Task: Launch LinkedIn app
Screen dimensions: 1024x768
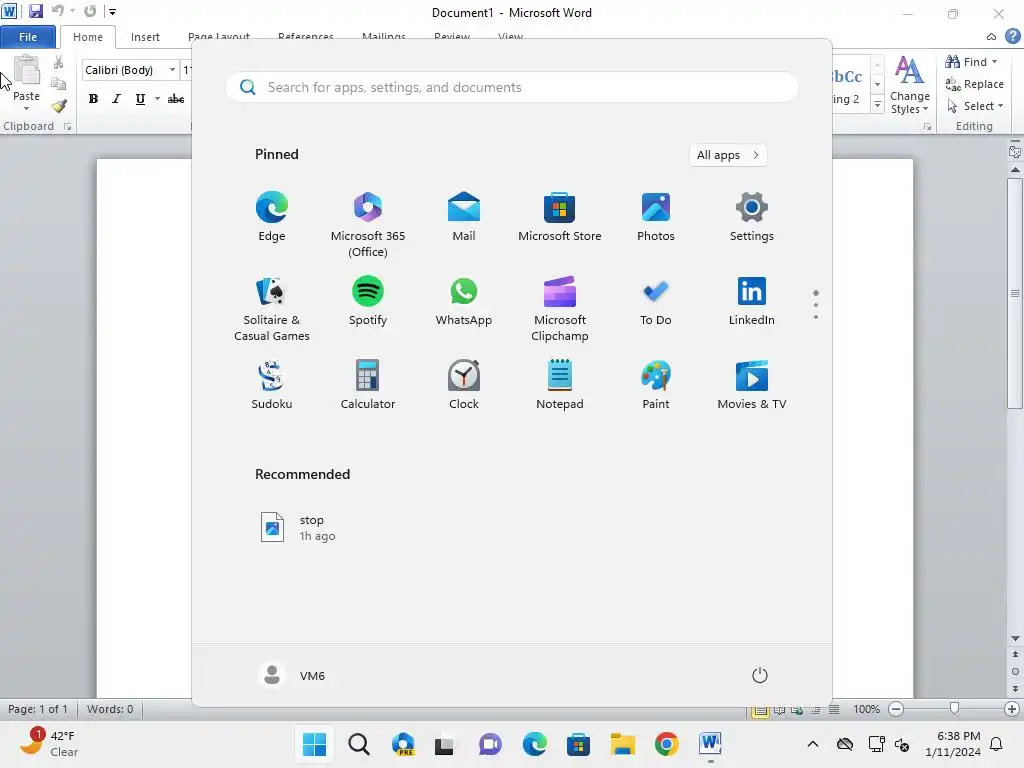Action: [x=752, y=301]
